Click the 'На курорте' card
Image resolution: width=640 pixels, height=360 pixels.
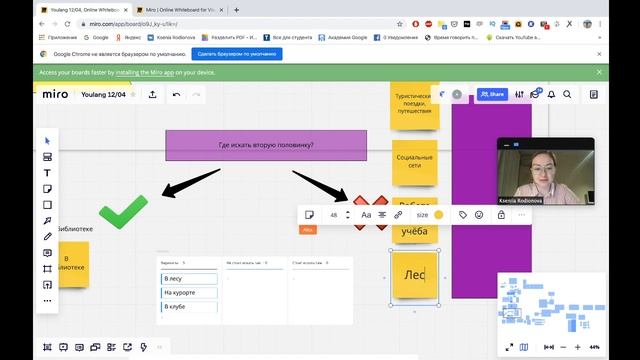pos(189,293)
